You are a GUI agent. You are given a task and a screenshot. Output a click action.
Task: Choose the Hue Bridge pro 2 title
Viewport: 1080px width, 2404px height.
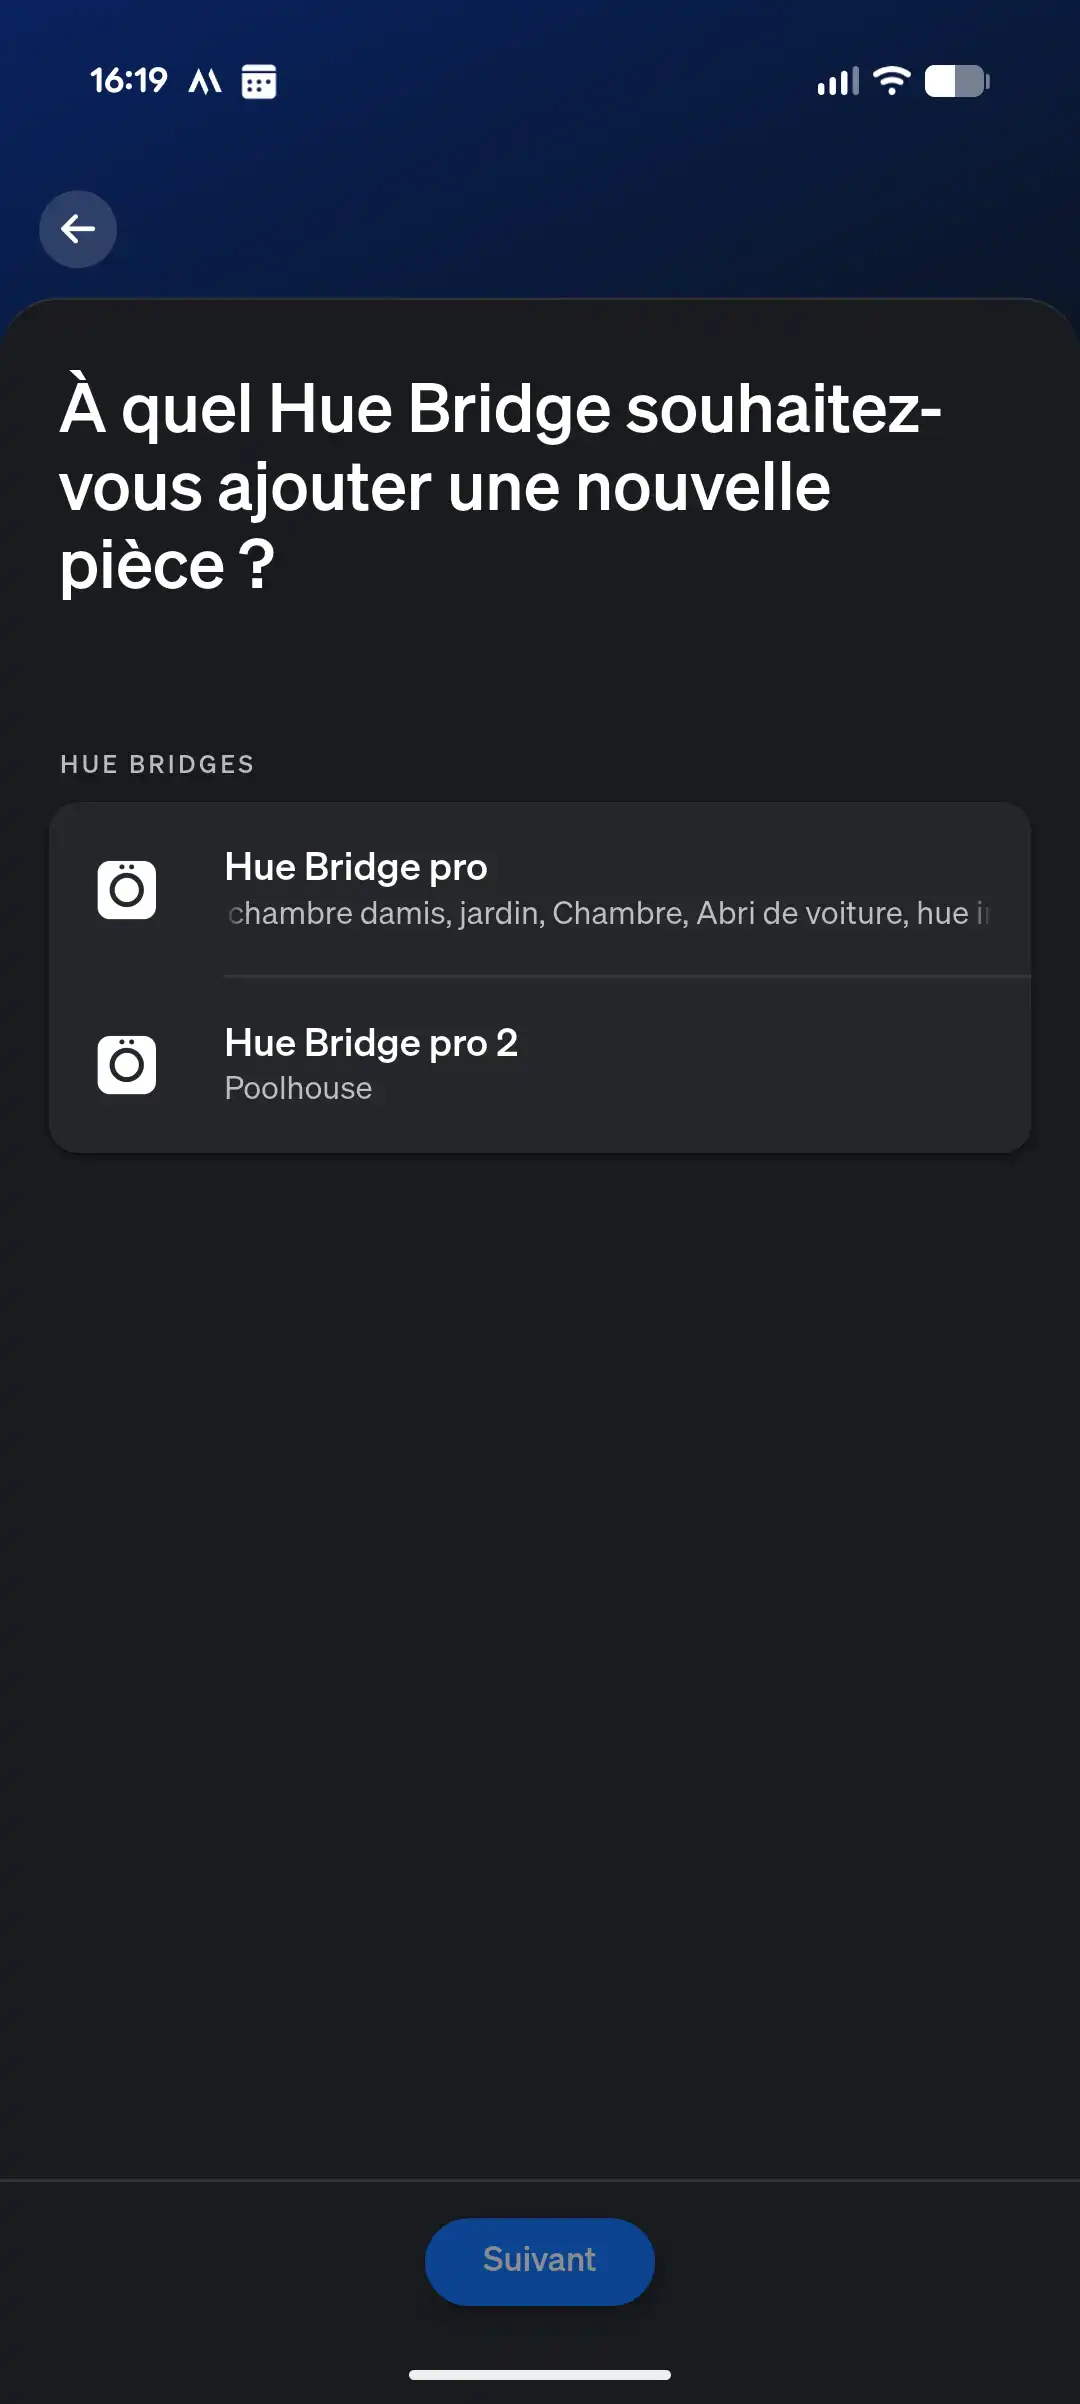coord(371,1043)
